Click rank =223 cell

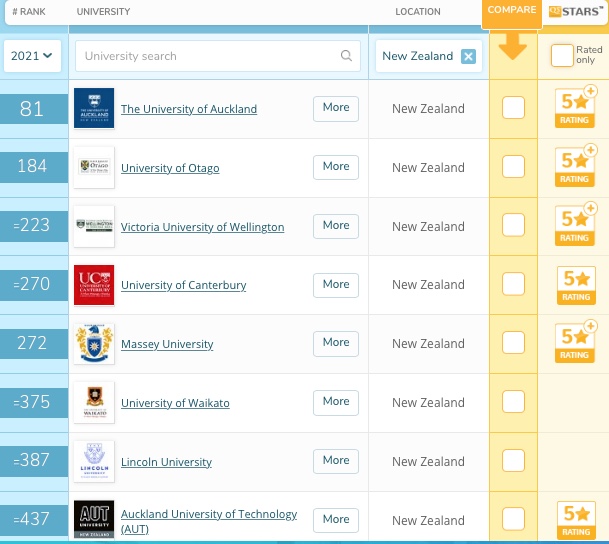tap(34, 226)
